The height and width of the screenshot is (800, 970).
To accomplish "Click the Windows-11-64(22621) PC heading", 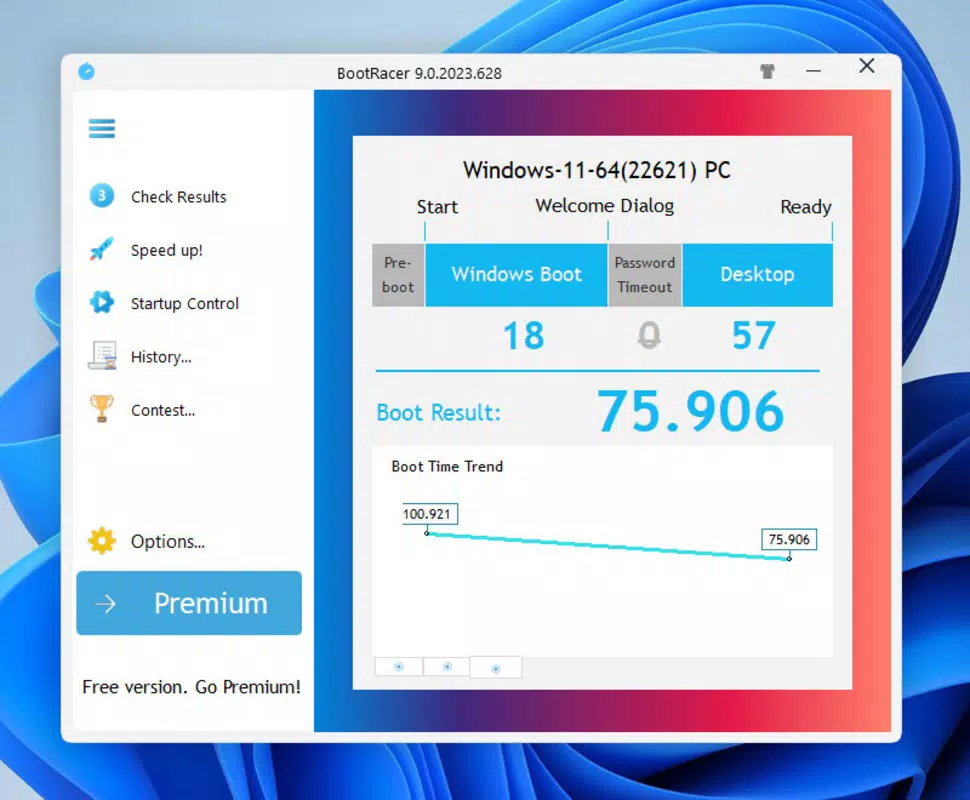I will tap(597, 170).
